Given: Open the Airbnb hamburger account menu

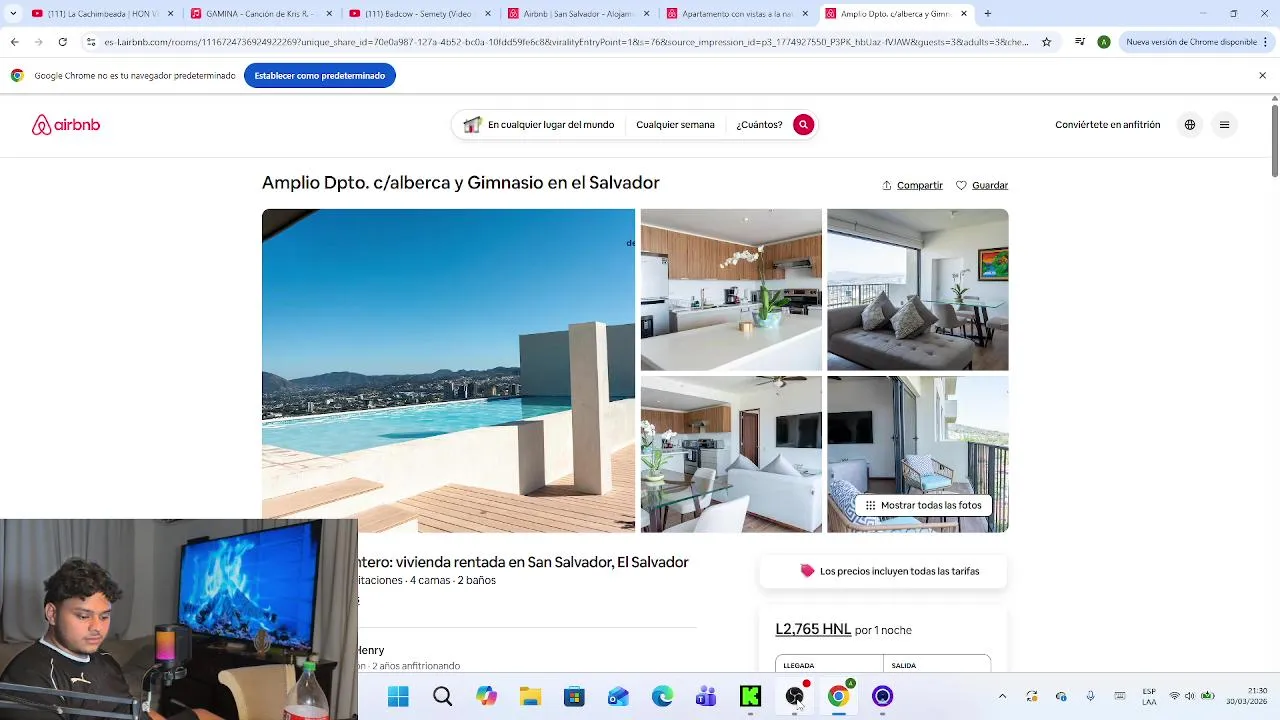Looking at the screenshot, I should [1224, 125].
